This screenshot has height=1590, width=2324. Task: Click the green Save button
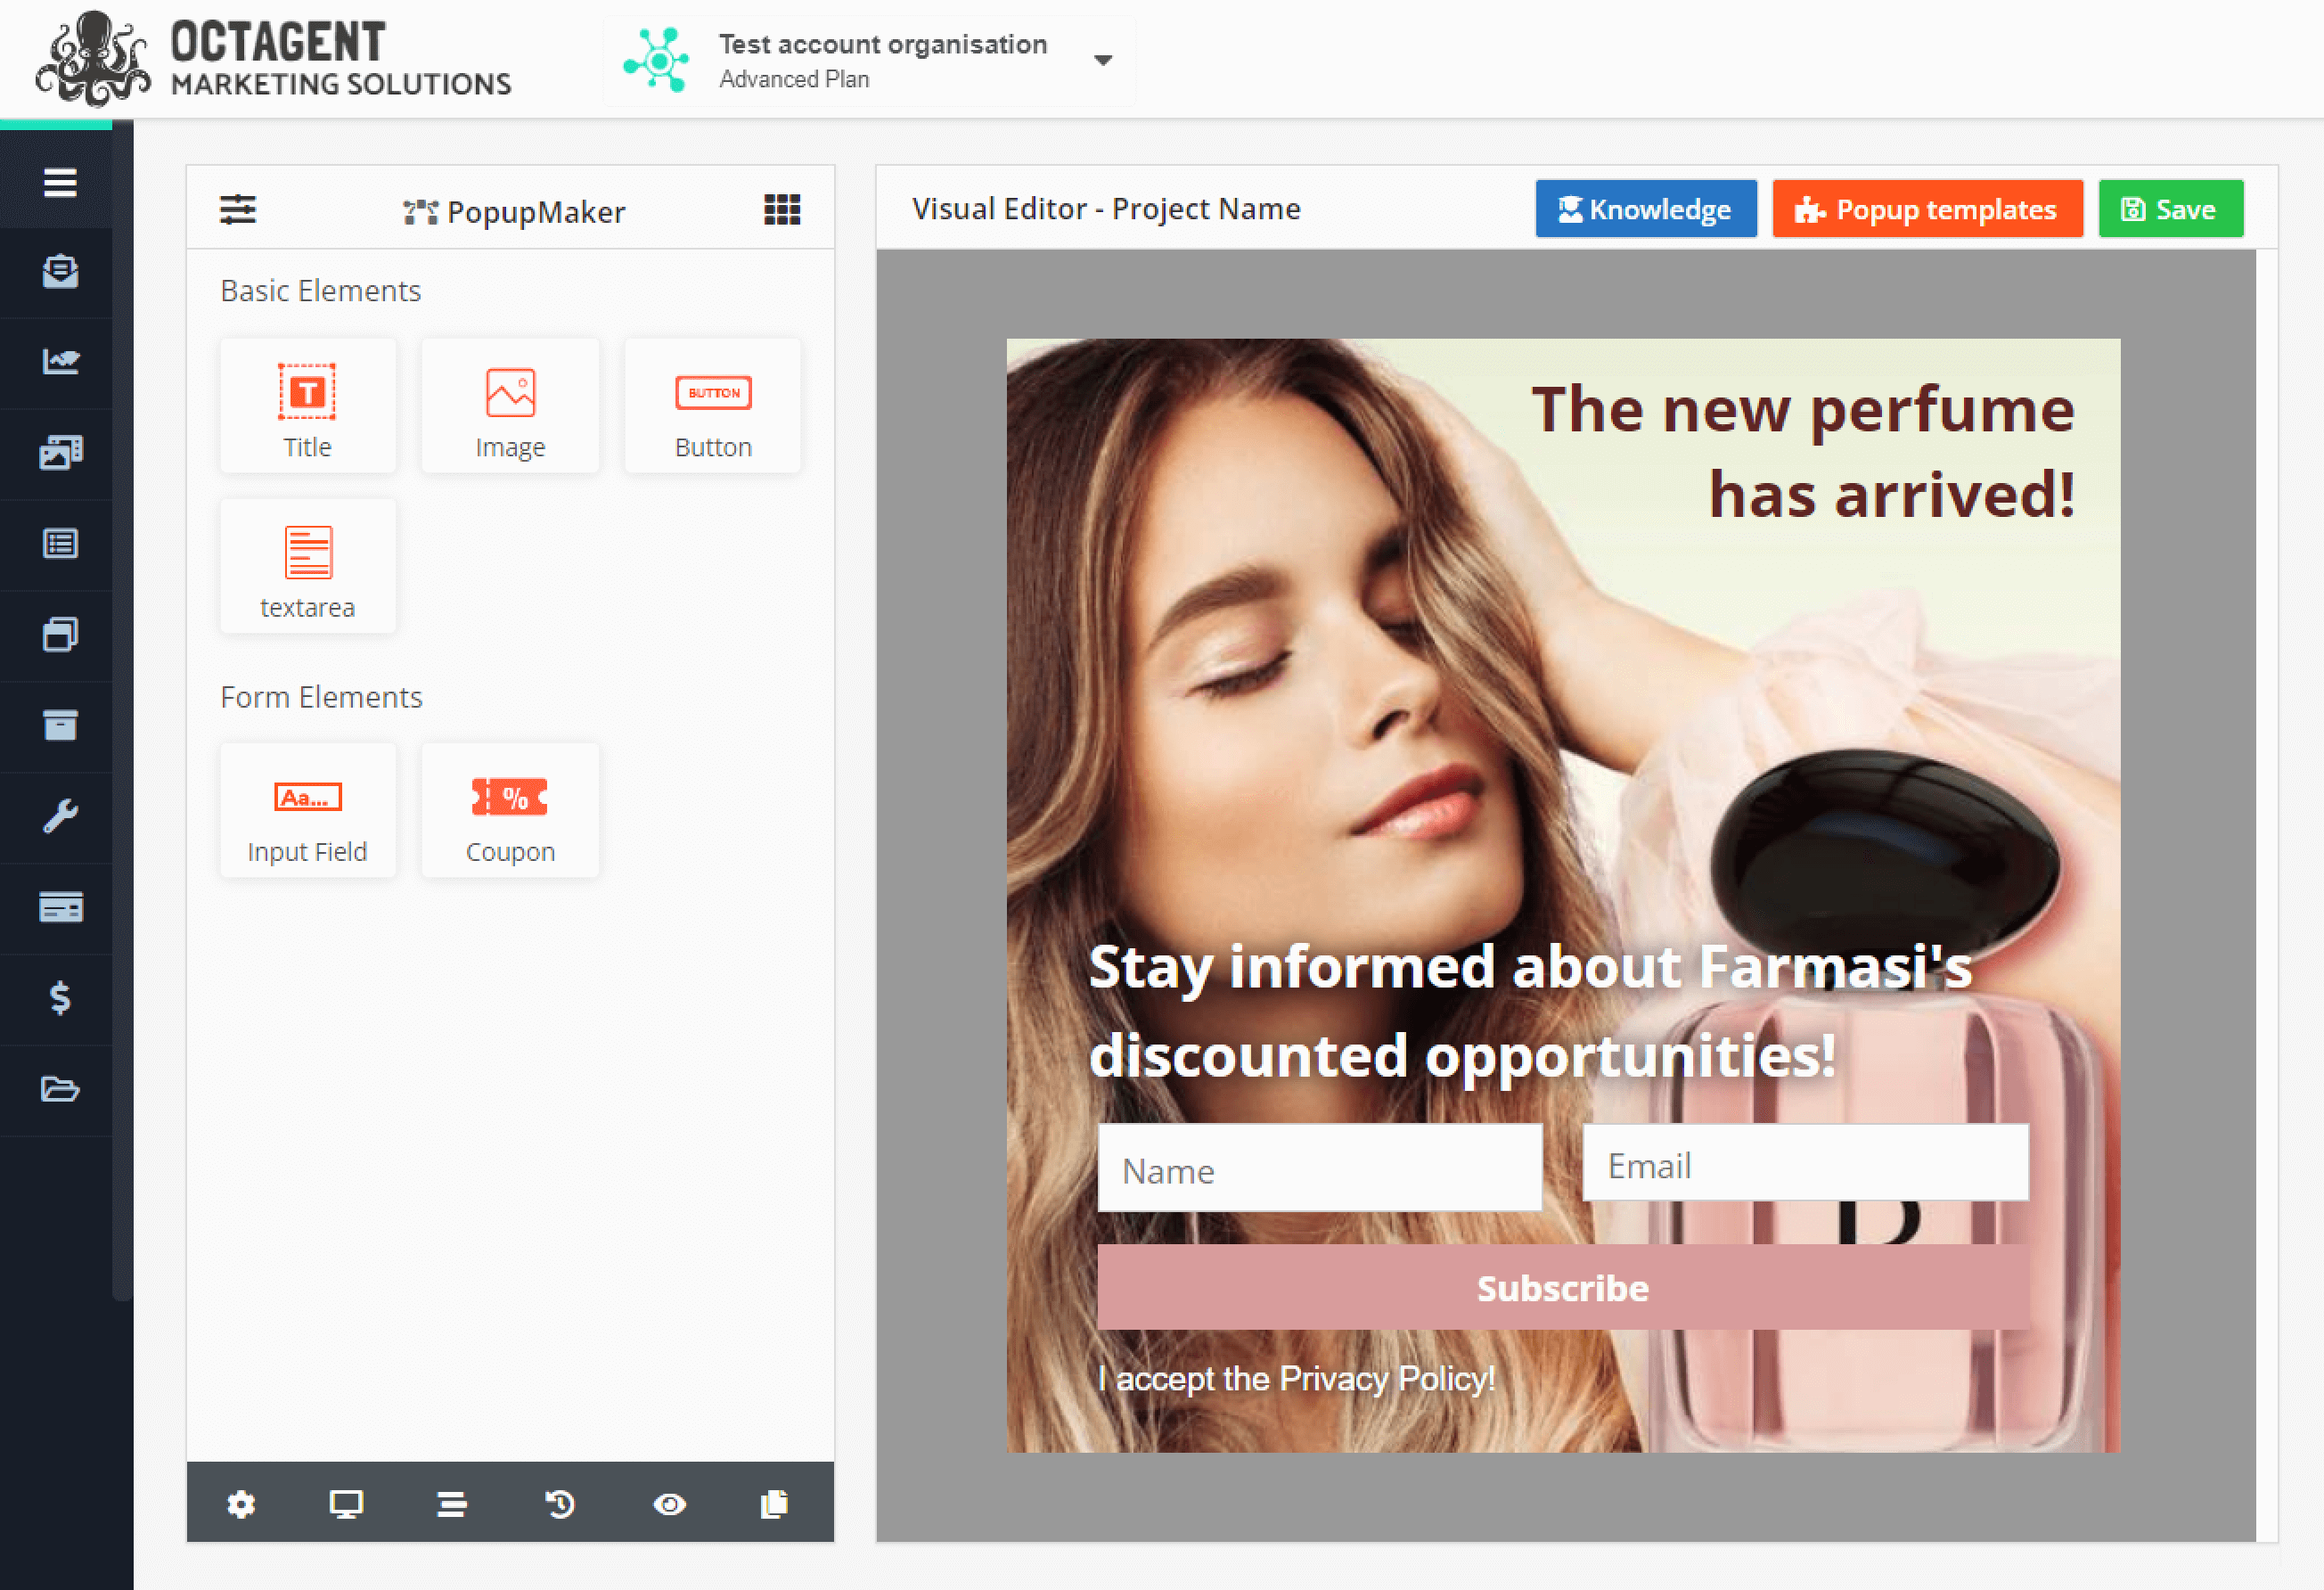(x=2170, y=209)
